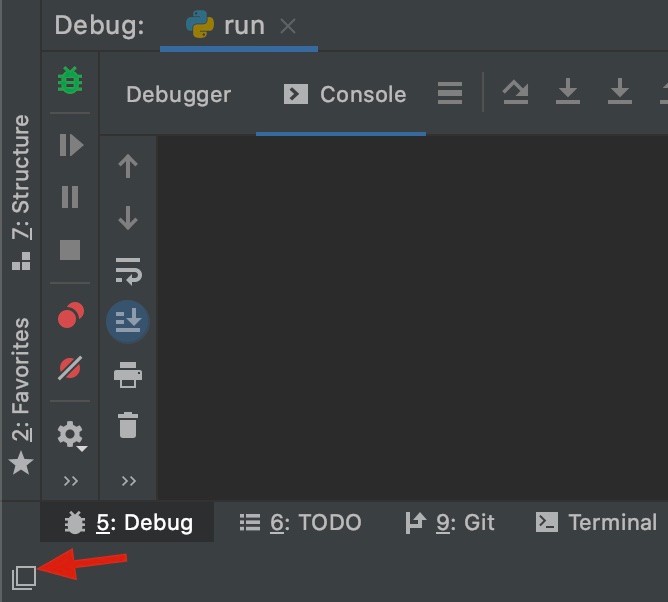Screen dimensions: 668x602
Task: Clear console with the trash icon
Action: [x=128, y=425]
